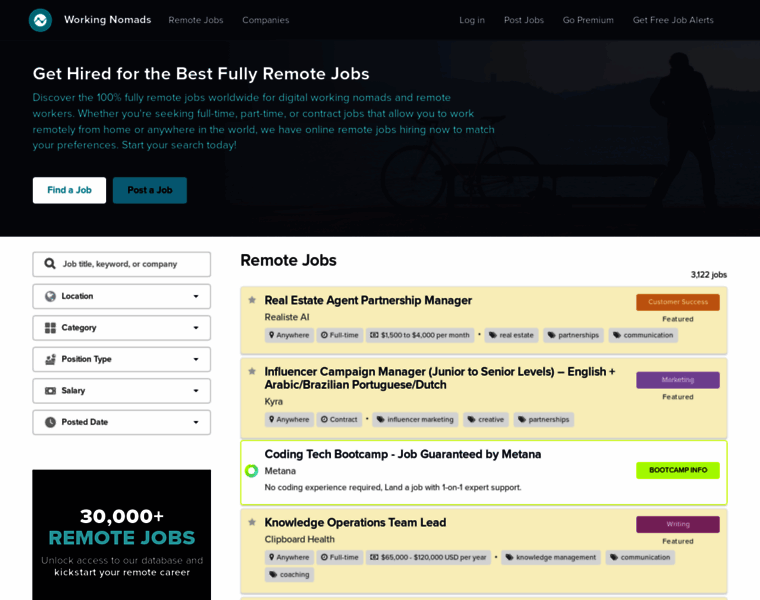This screenshot has height=600, width=760.
Task: Click the influencer marketing tag
Action: (415, 419)
